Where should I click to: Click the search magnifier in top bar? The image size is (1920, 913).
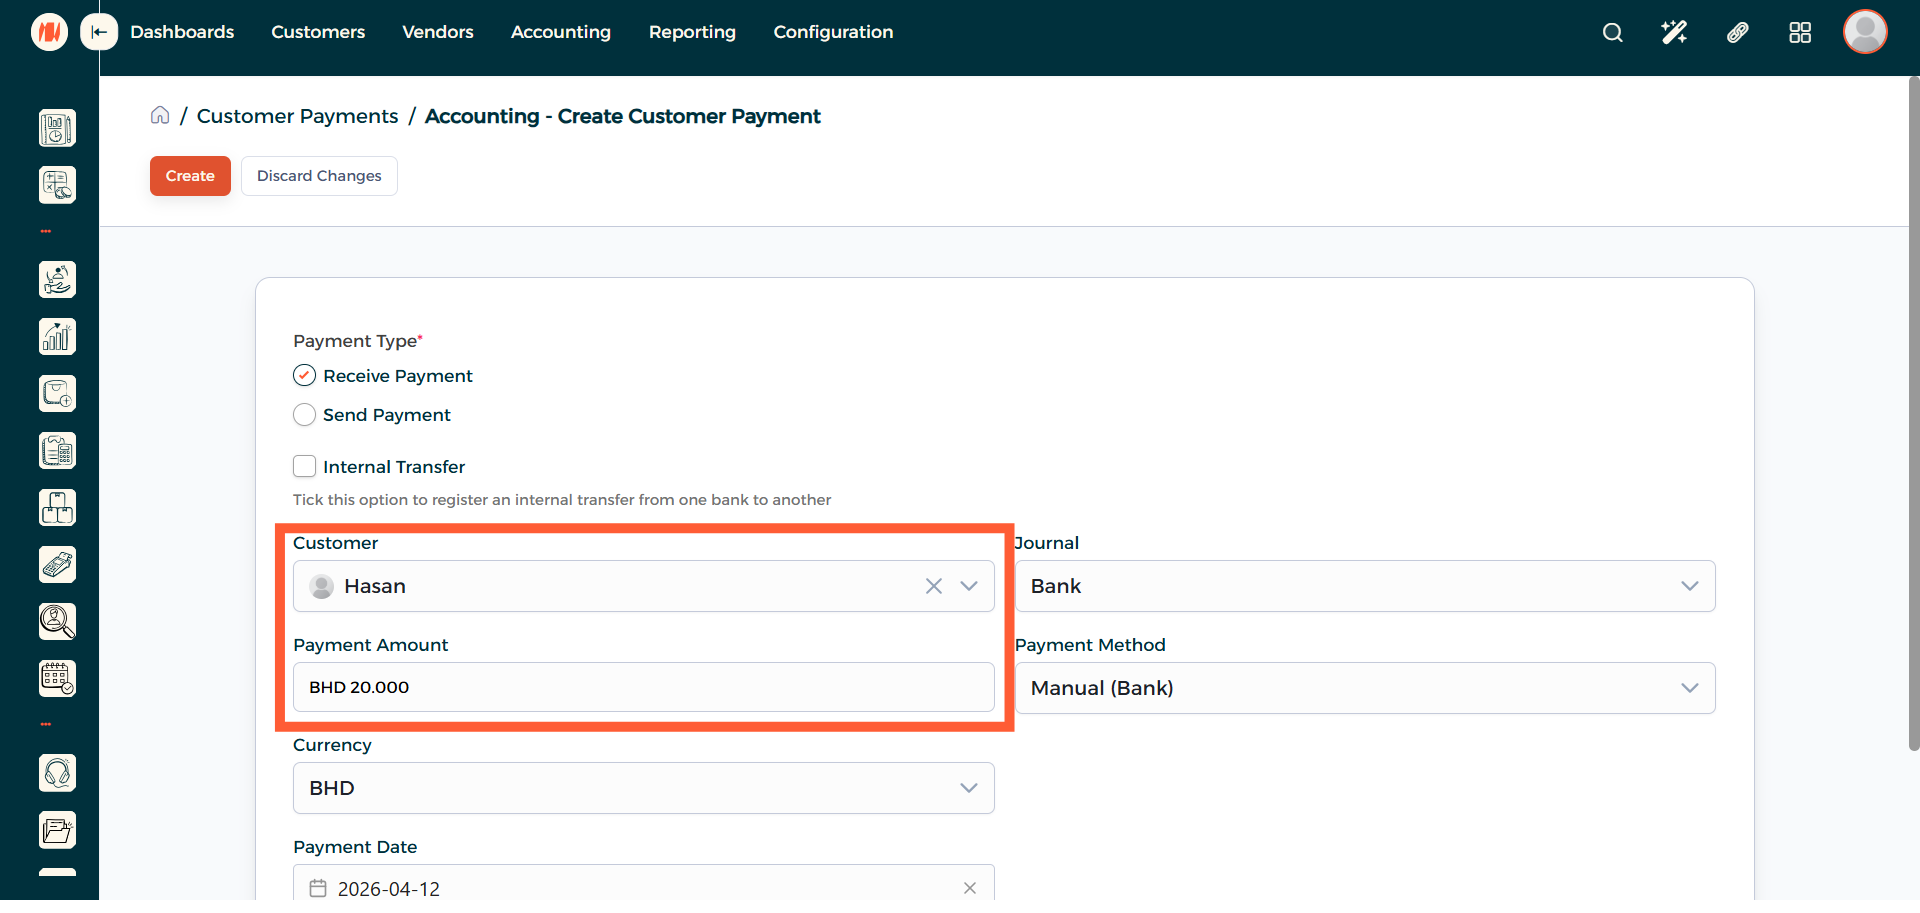1612,33
